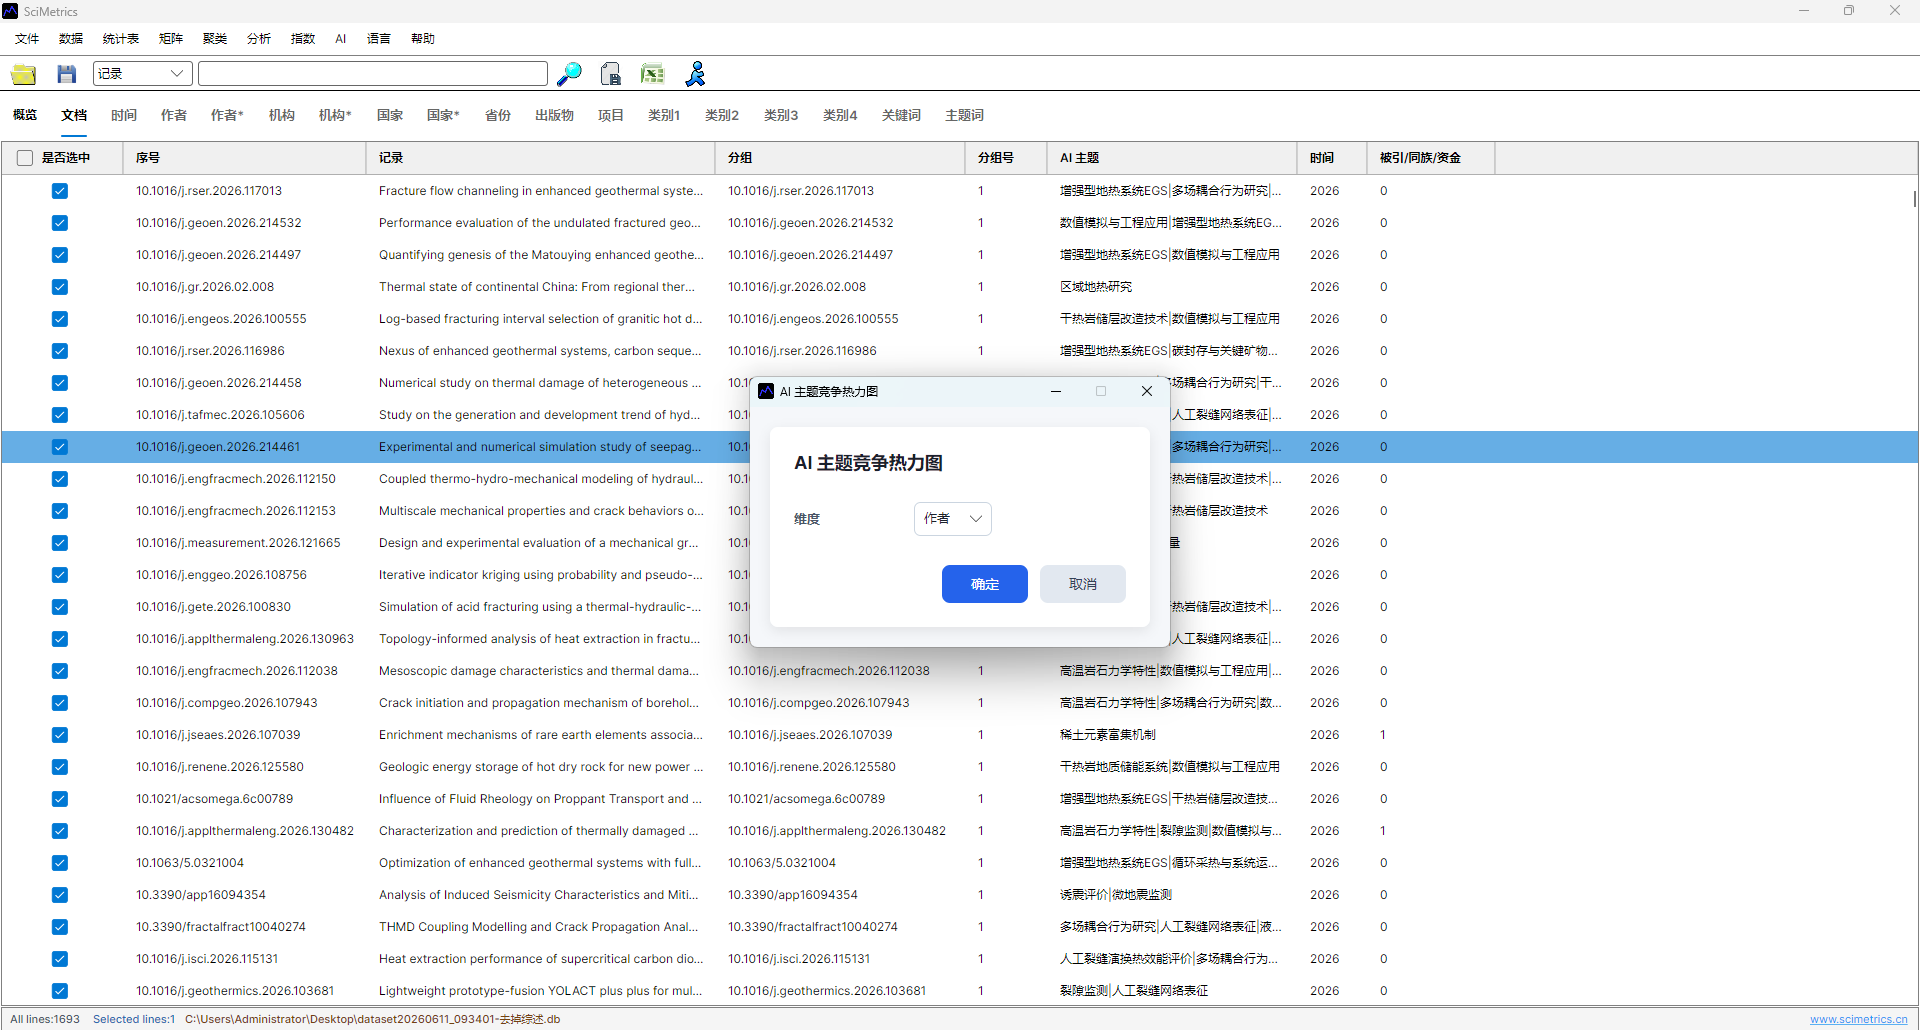Uncheck row 10.1016/j.measurement.2026.121665
Image resolution: width=1920 pixels, height=1030 pixels.
point(60,543)
